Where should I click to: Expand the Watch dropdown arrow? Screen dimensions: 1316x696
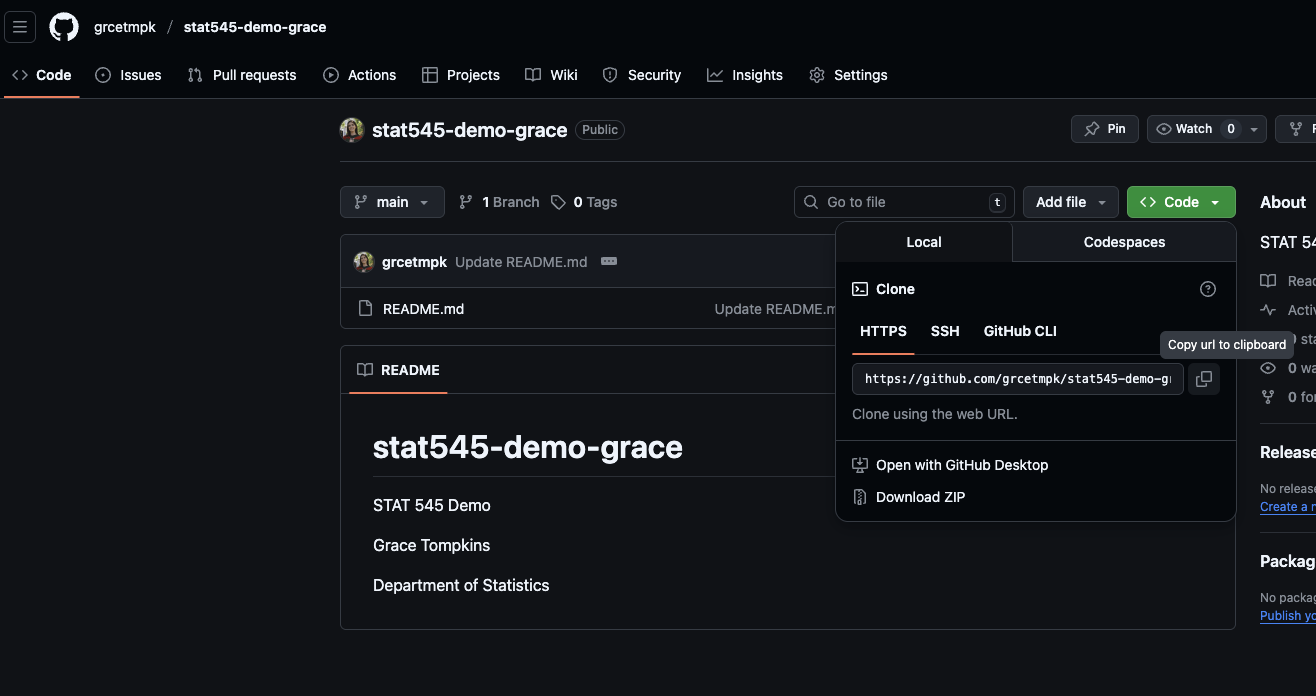coord(1254,129)
